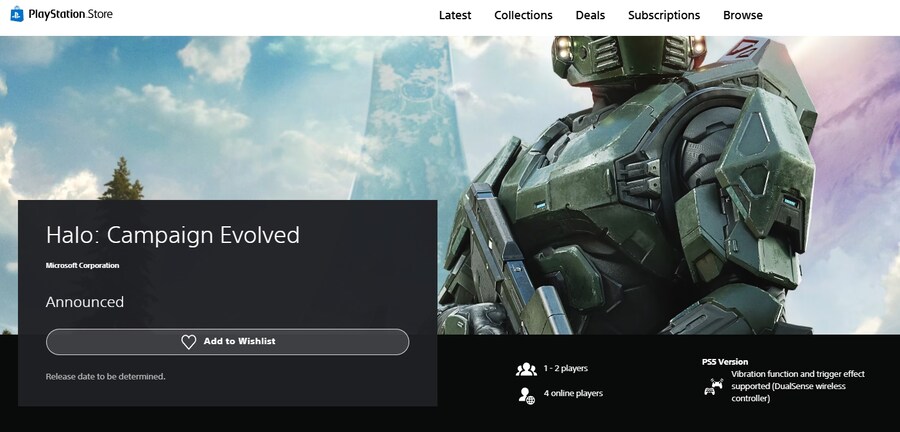Click the DualSense controller icon
Image resolution: width=900 pixels, height=432 pixels.
click(x=714, y=386)
